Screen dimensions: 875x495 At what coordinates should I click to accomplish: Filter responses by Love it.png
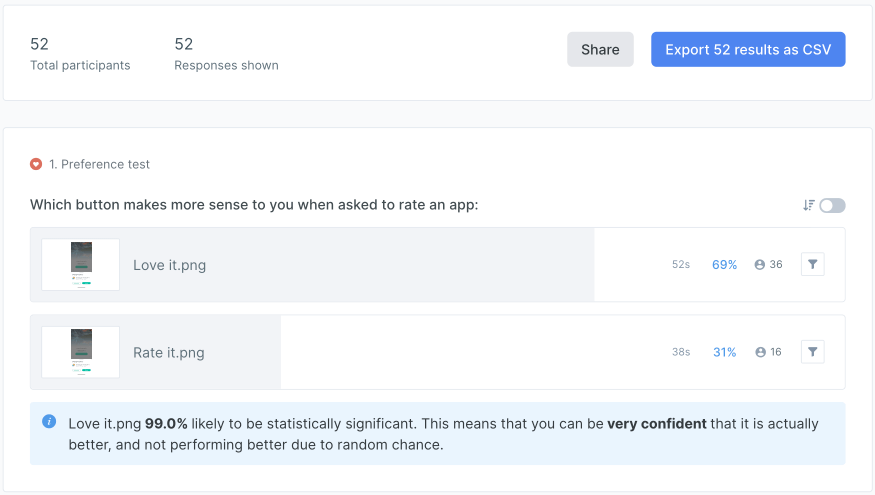coord(813,265)
